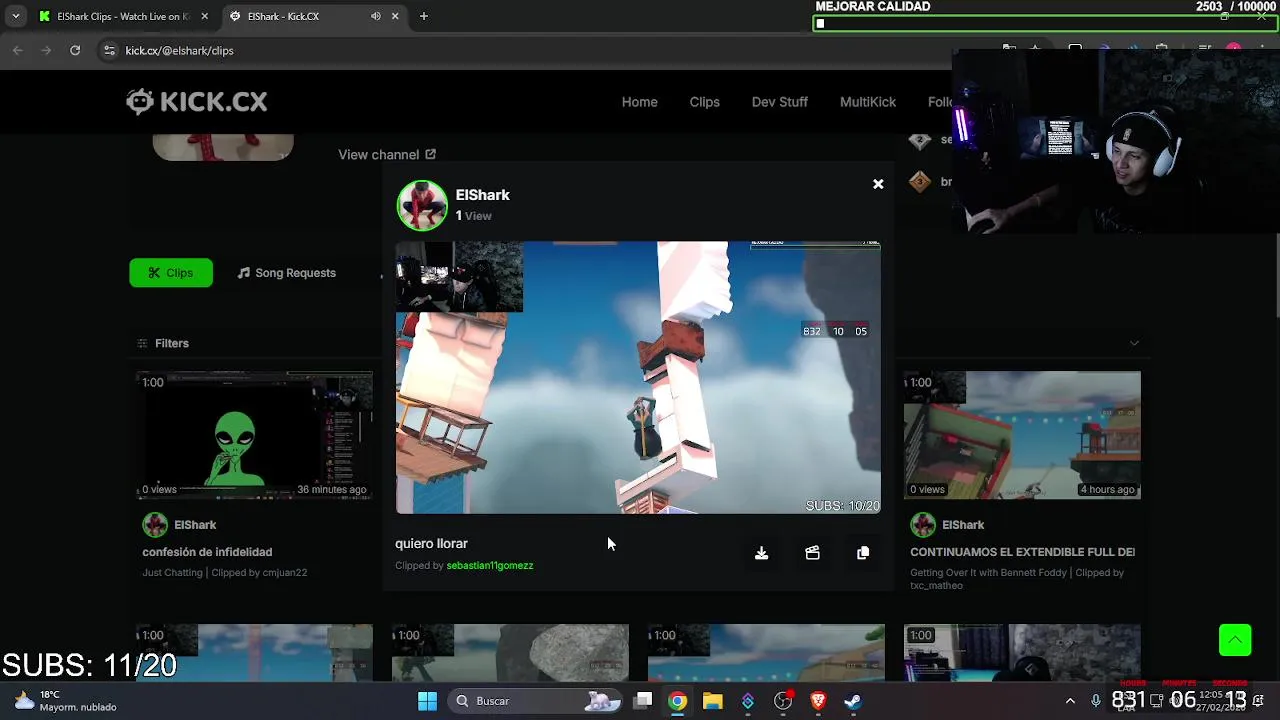View site information icon in address bar

click(x=110, y=50)
